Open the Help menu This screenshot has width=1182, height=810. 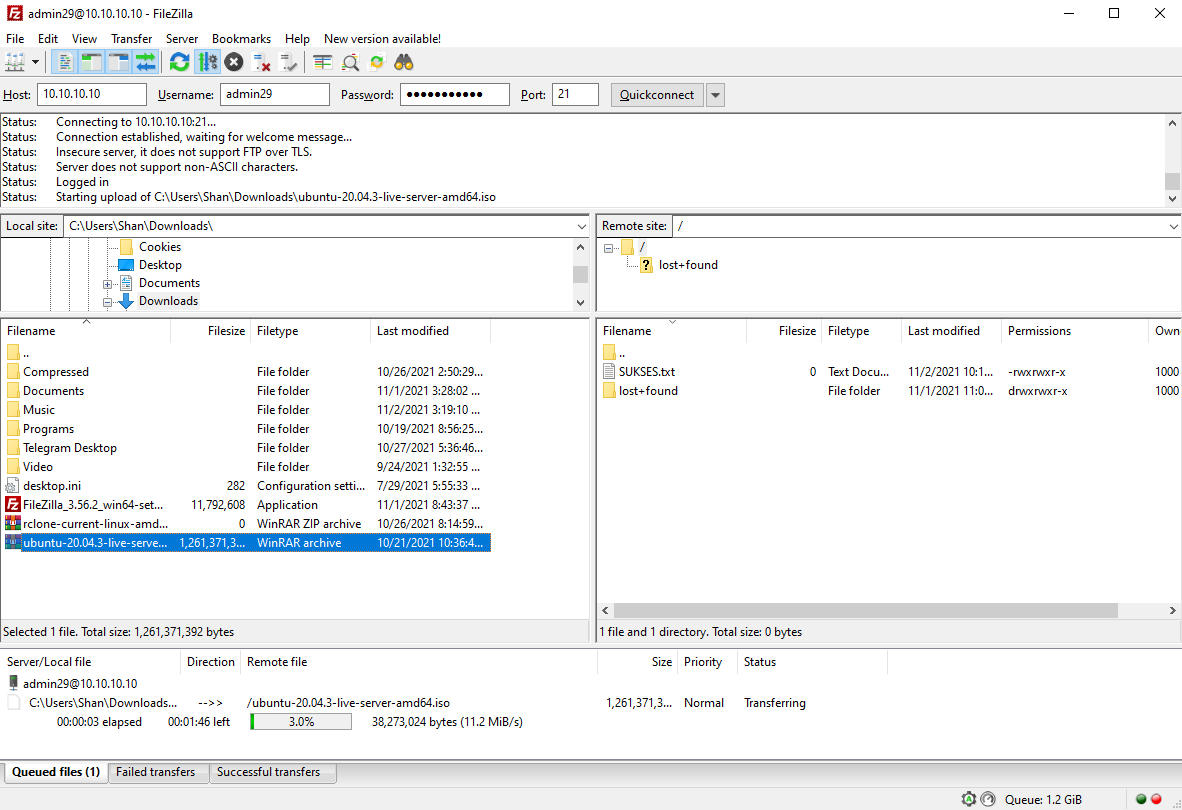[x=297, y=38]
